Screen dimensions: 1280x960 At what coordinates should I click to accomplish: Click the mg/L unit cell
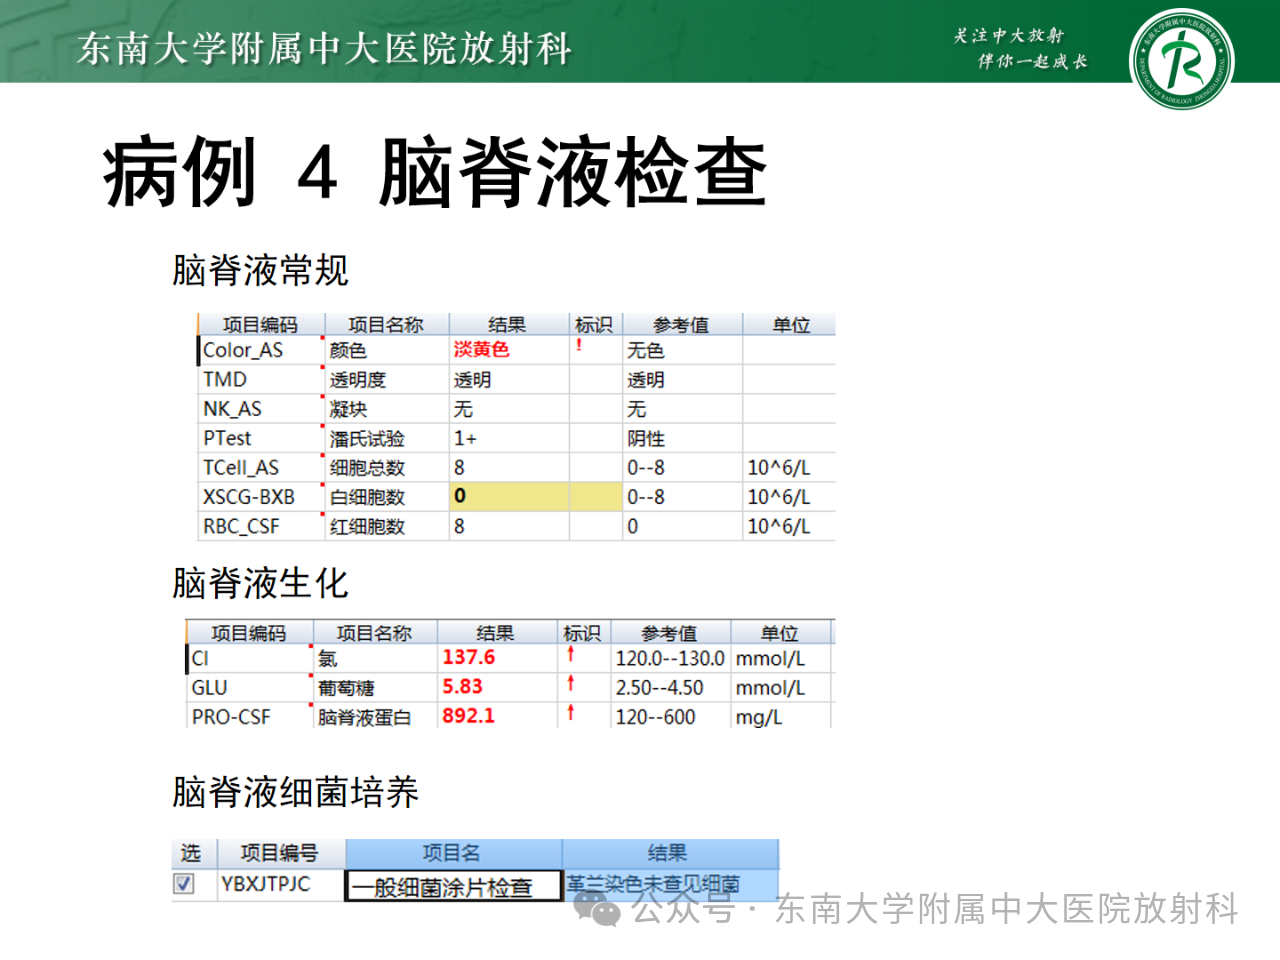coord(781,716)
